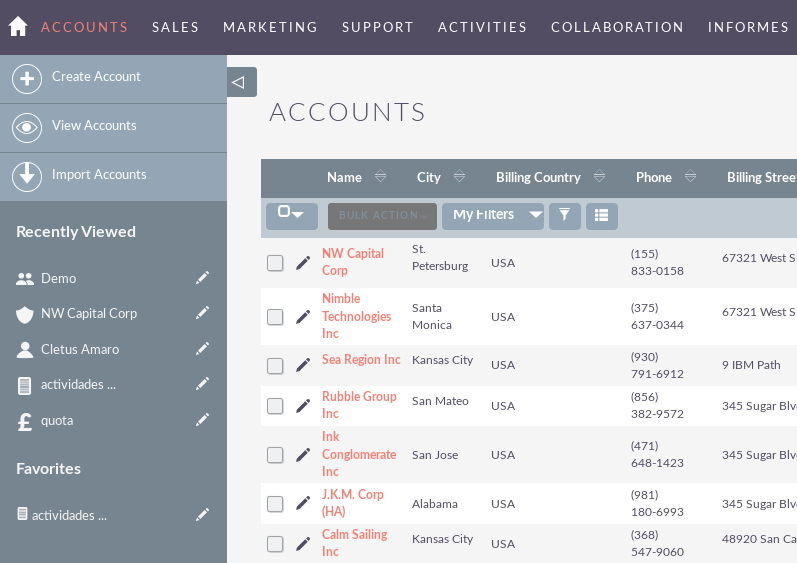Click the 9 IBM Path street cell
The width and height of the screenshot is (797, 563).
[751, 365]
